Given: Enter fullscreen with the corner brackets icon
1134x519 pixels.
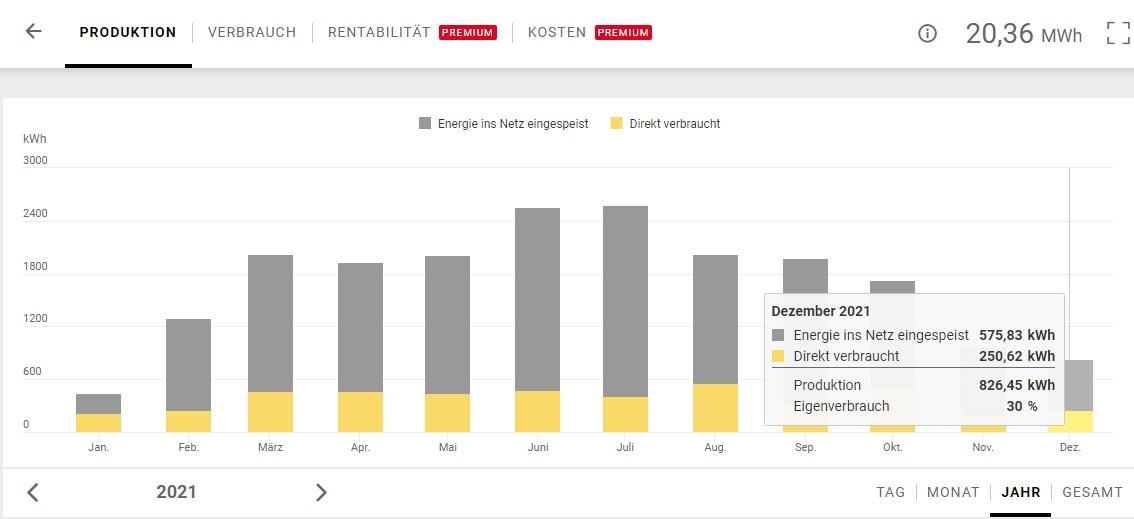Looking at the screenshot, I should [x=1118, y=33].
